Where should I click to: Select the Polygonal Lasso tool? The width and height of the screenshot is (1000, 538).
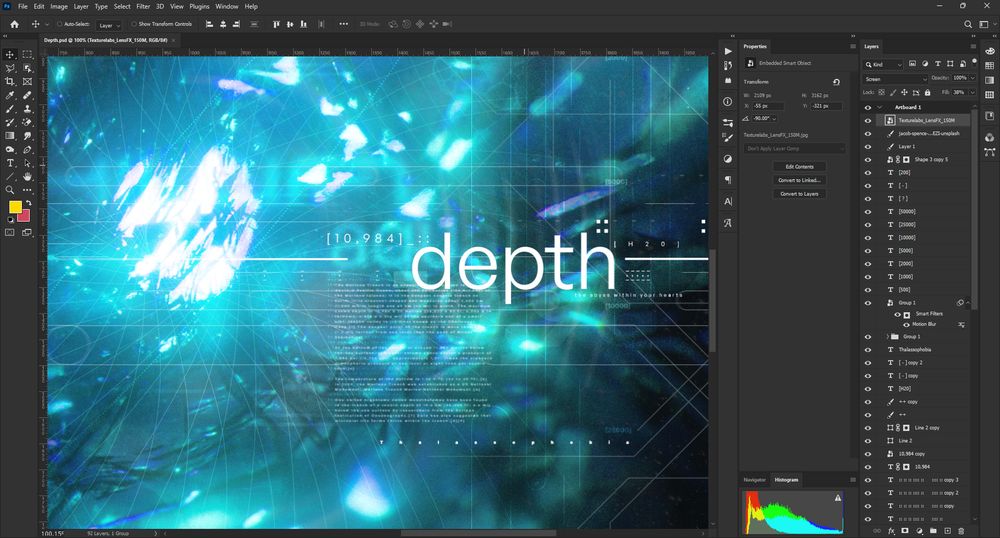tap(10, 68)
